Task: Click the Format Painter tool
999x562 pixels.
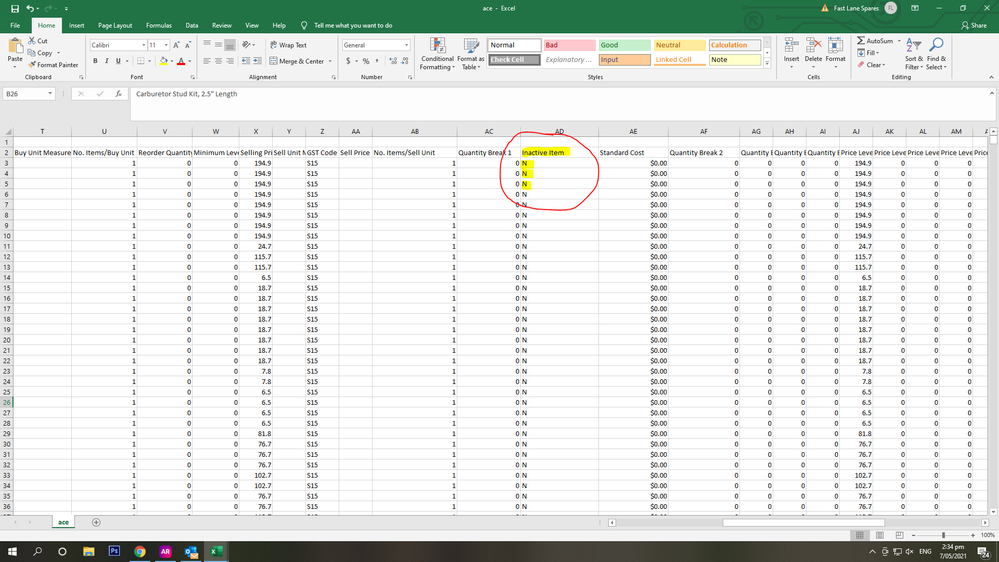Action: 57,65
